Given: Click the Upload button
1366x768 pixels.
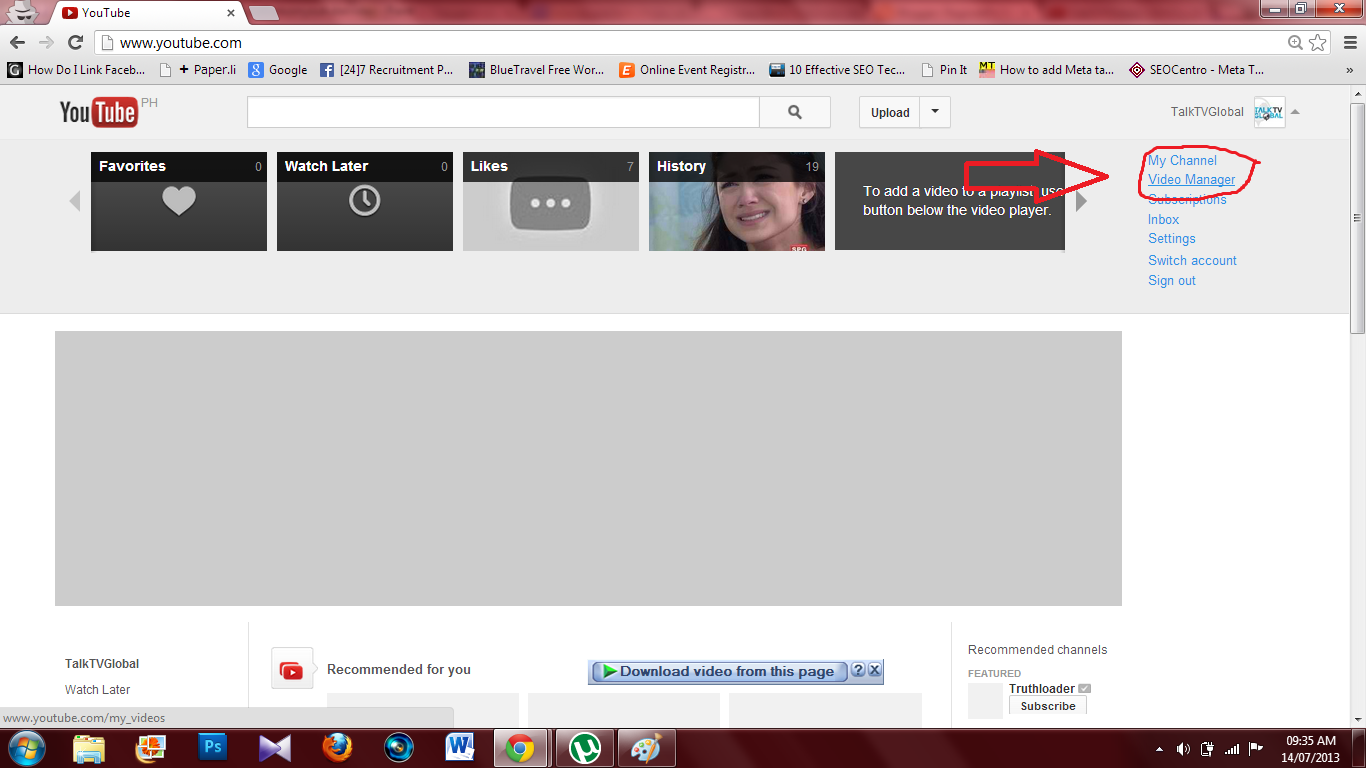Looking at the screenshot, I should point(890,112).
